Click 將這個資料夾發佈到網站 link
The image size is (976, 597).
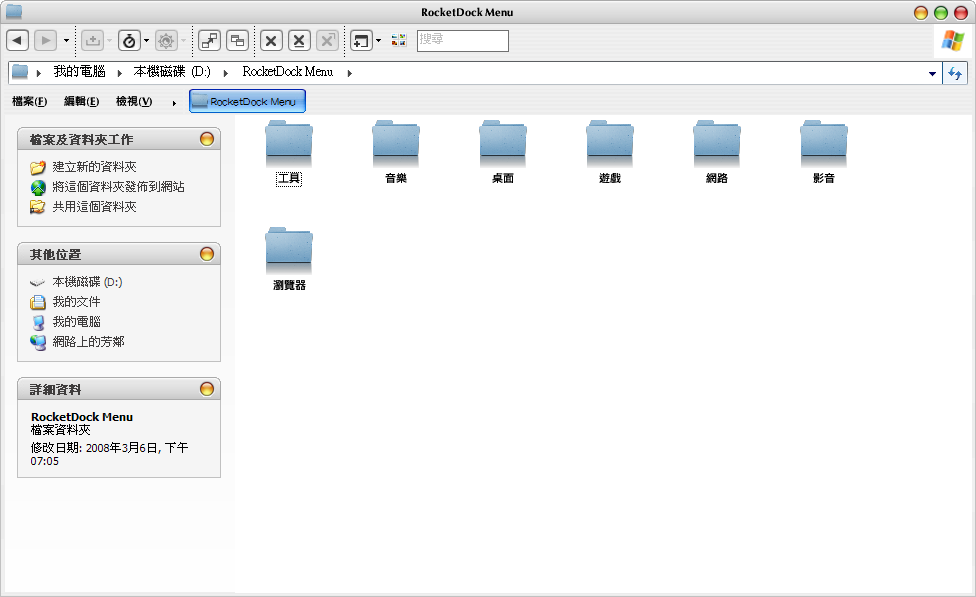point(118,187)
